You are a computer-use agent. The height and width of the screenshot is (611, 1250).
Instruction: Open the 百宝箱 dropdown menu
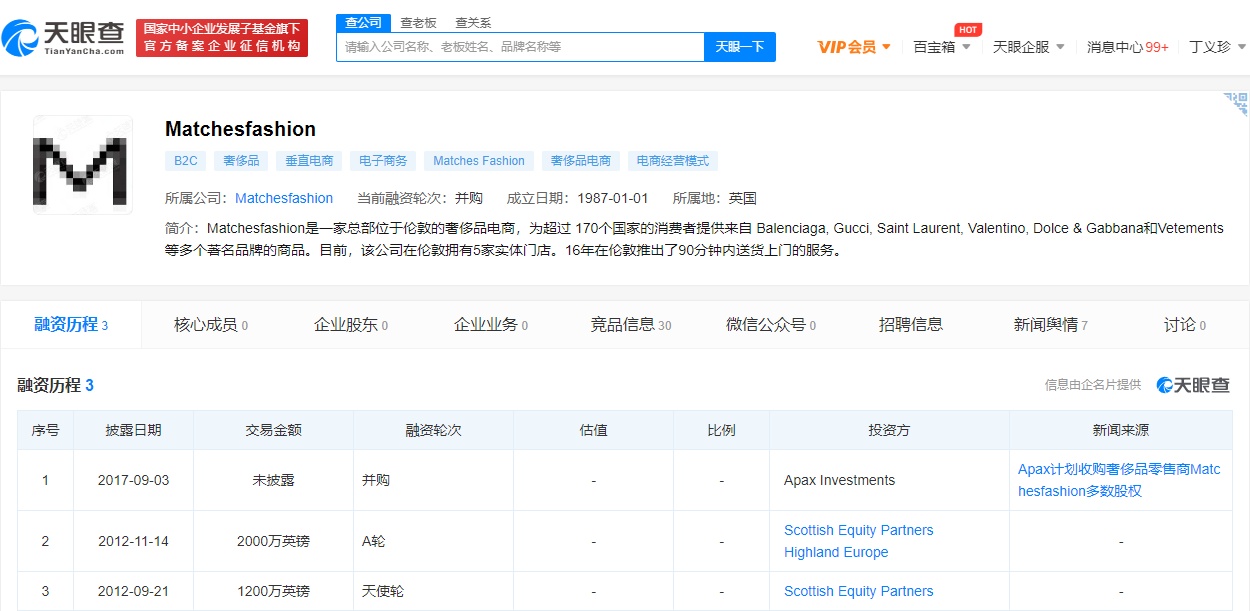click(x=941, y=47)
